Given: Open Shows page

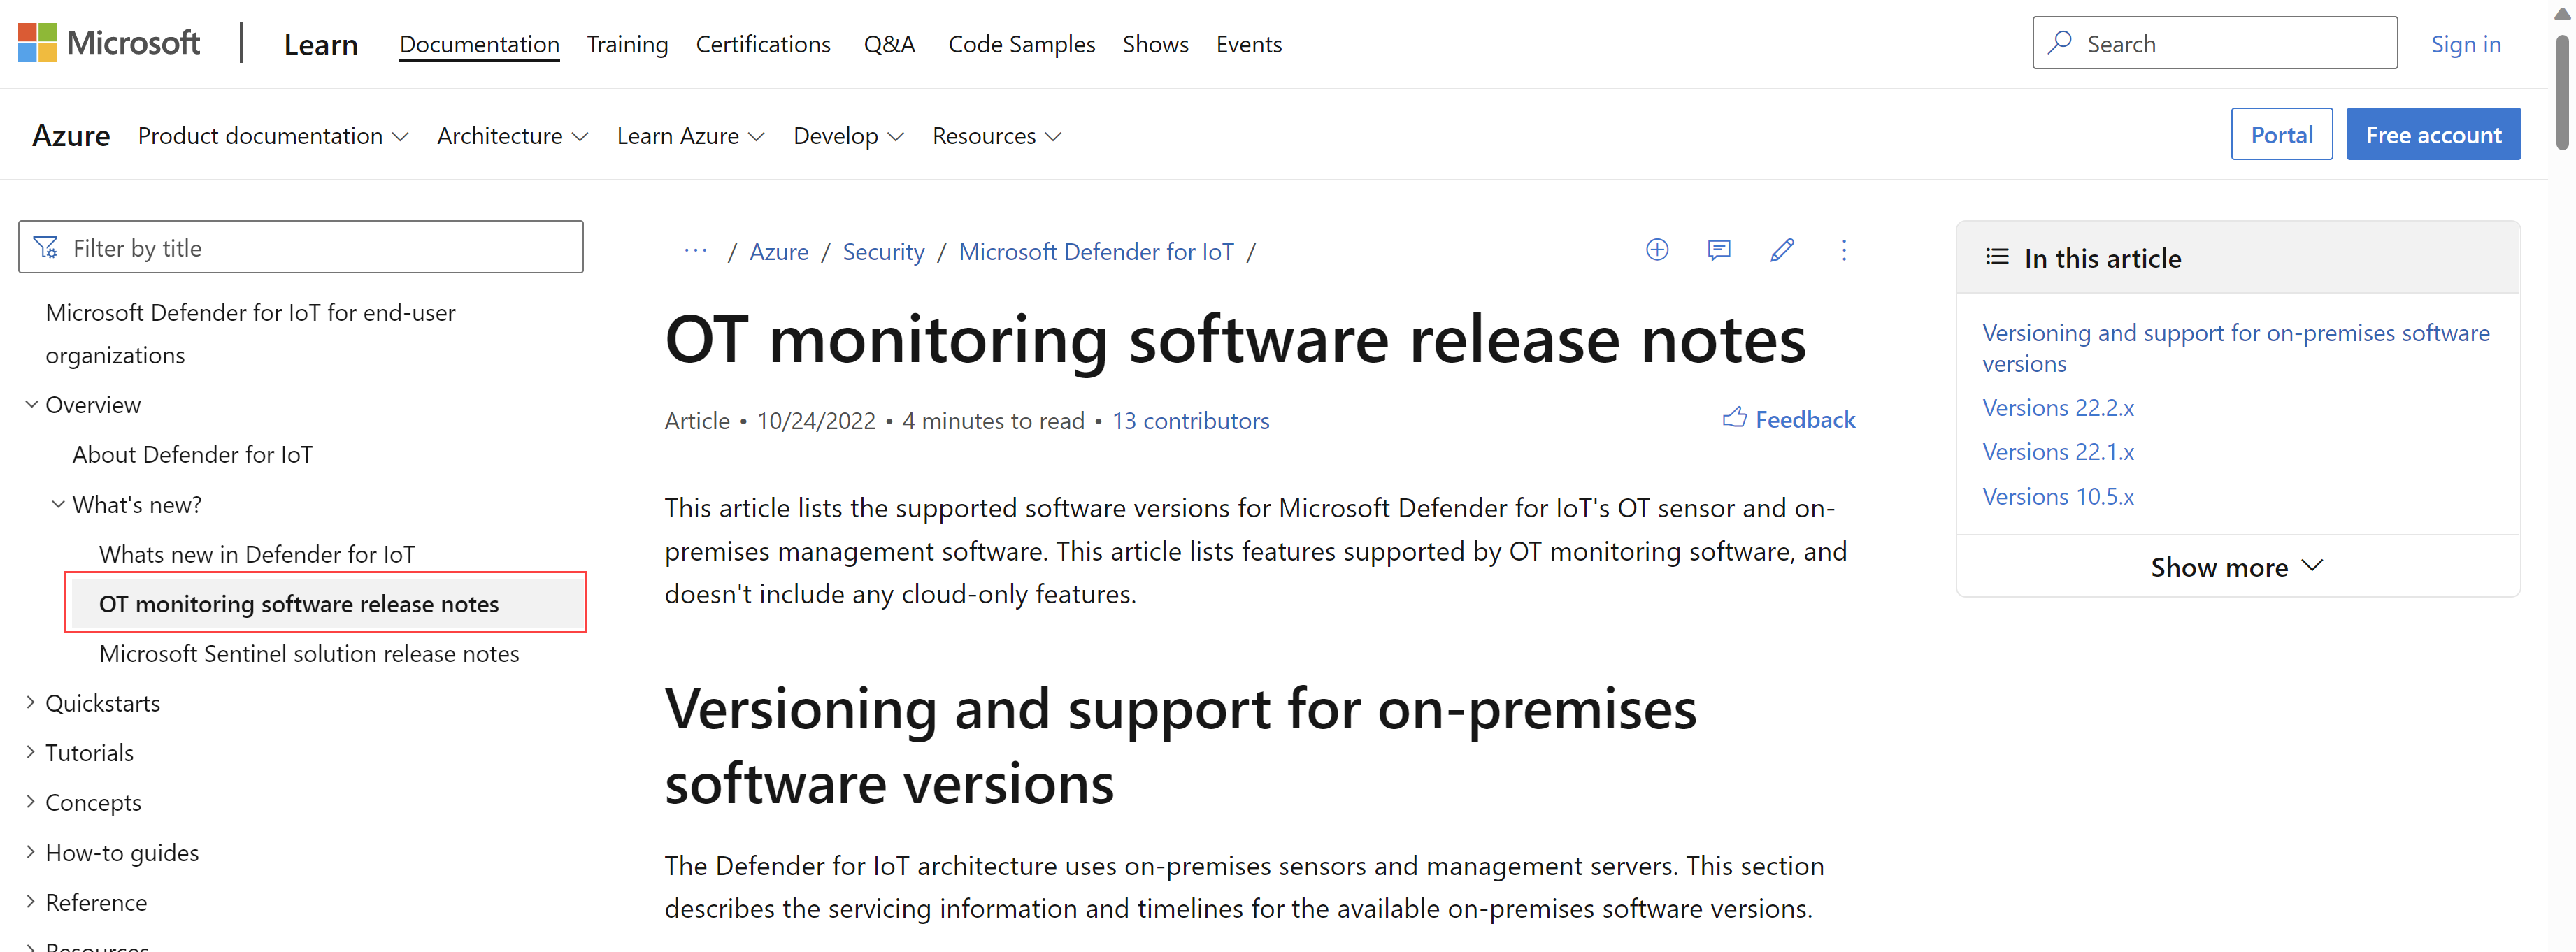Looking at the screenshot, I should pyautogui.click(x=1155, y=44).
